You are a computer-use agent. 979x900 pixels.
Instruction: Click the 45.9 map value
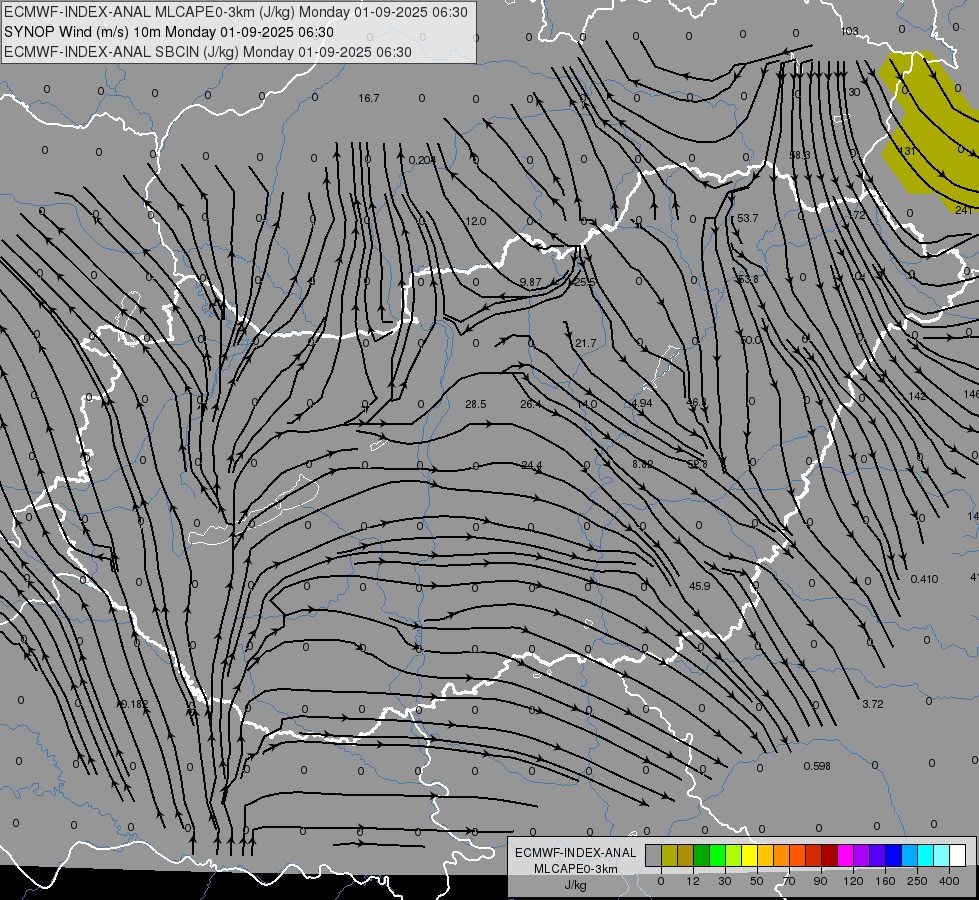pos(699,586)
